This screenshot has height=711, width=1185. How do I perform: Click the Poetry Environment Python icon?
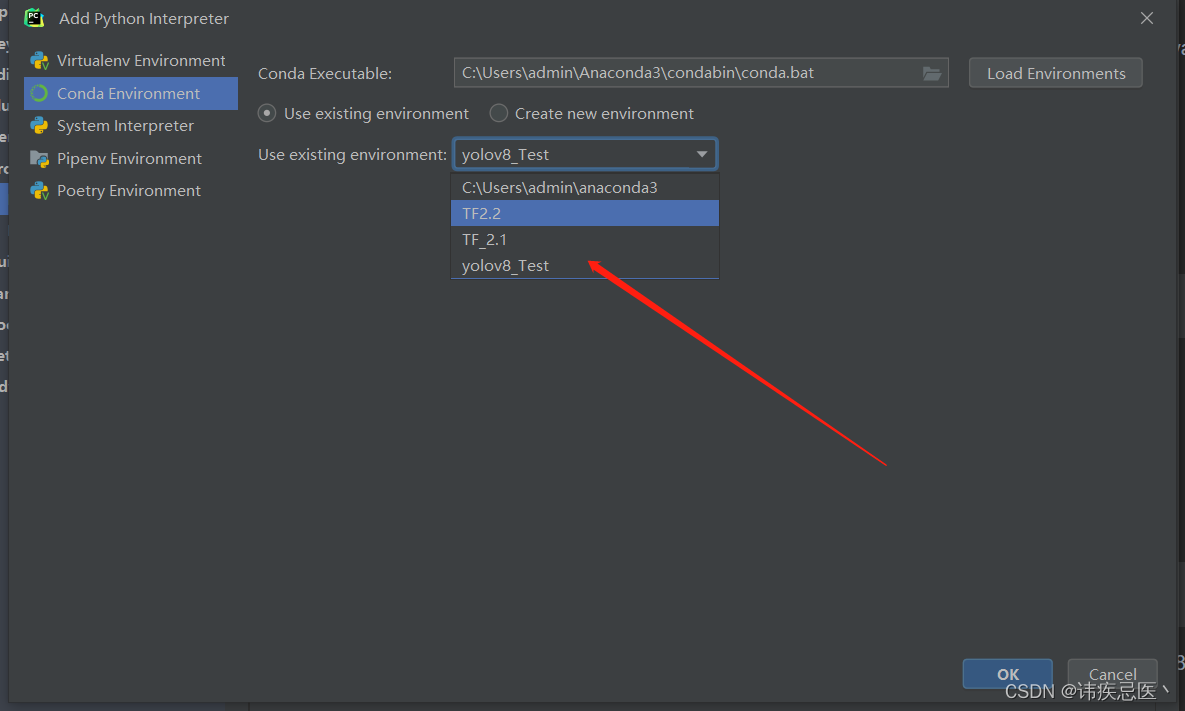coord(39,190)
